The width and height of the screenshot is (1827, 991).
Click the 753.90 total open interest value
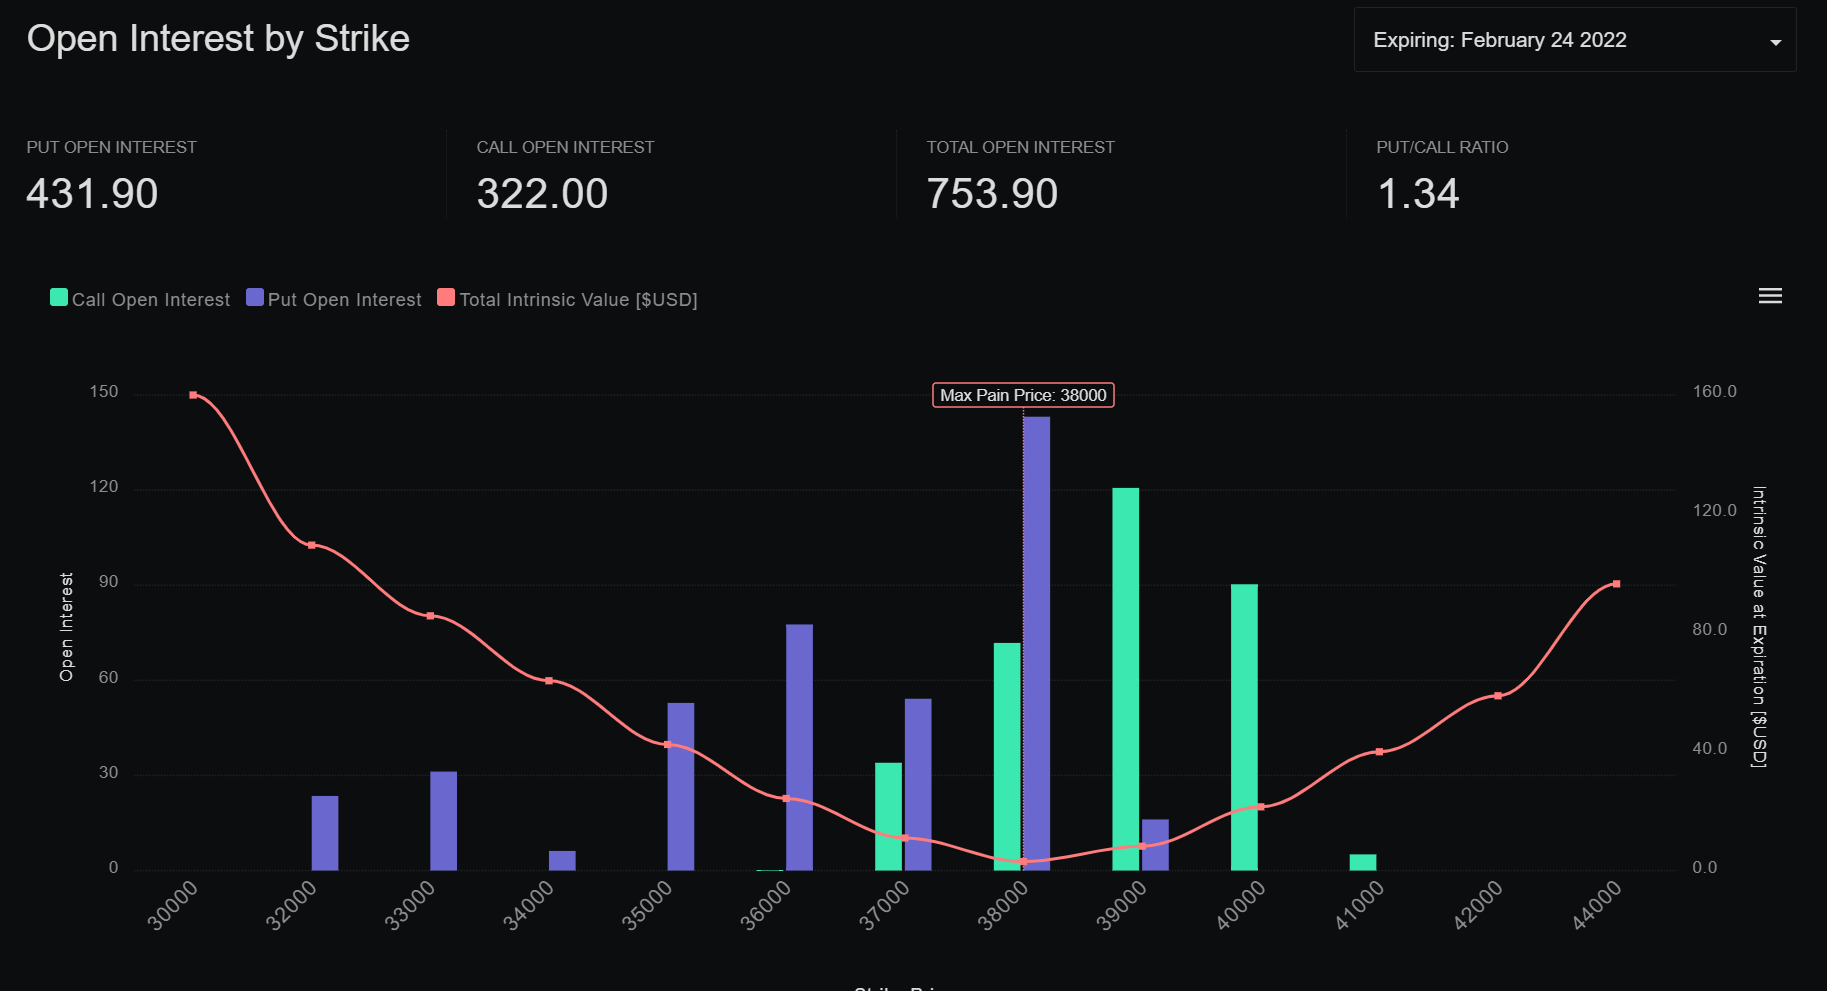point(992,194)
